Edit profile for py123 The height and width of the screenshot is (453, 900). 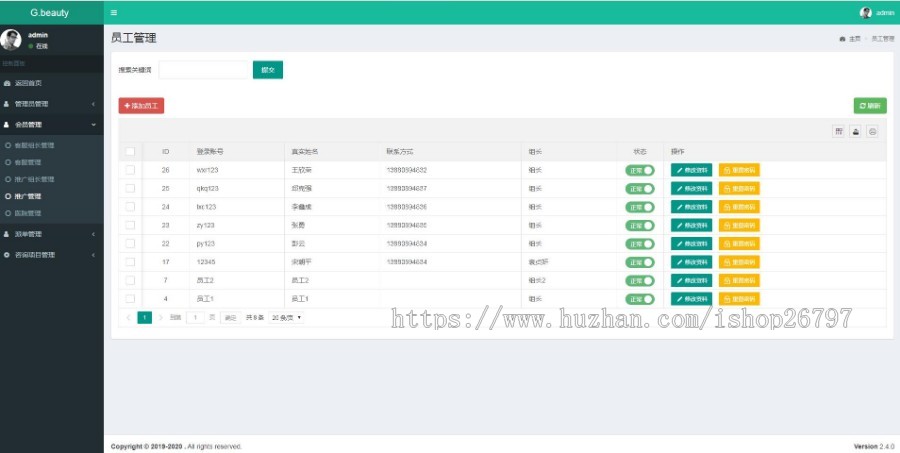(692, 243)
